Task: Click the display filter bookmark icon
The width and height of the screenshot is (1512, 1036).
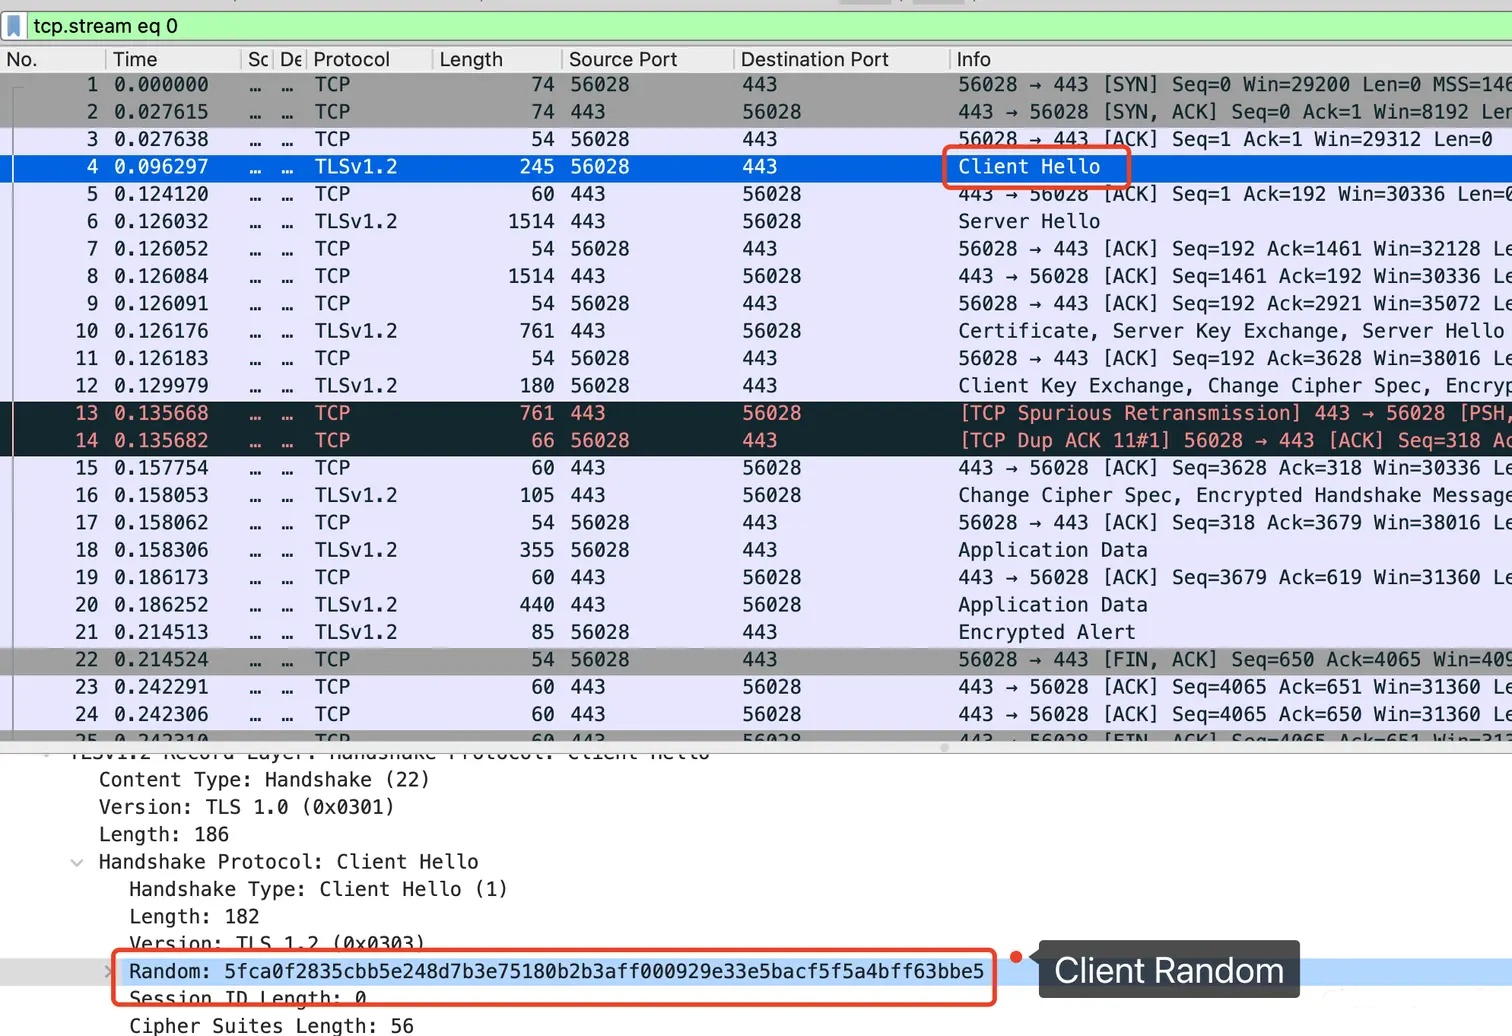Action: tap(14, 26)
